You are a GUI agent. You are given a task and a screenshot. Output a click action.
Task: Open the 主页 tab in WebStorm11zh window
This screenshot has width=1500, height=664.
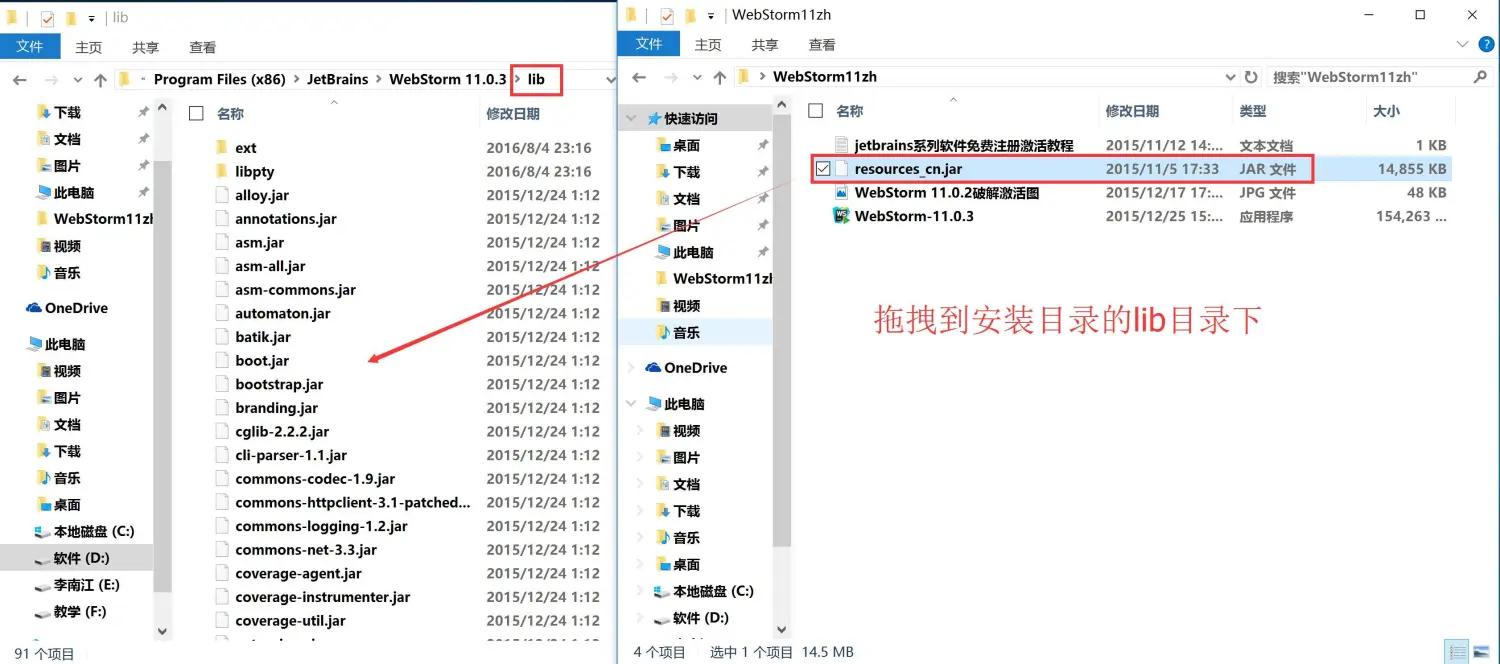pyautogui.click(x=708, y=45)
